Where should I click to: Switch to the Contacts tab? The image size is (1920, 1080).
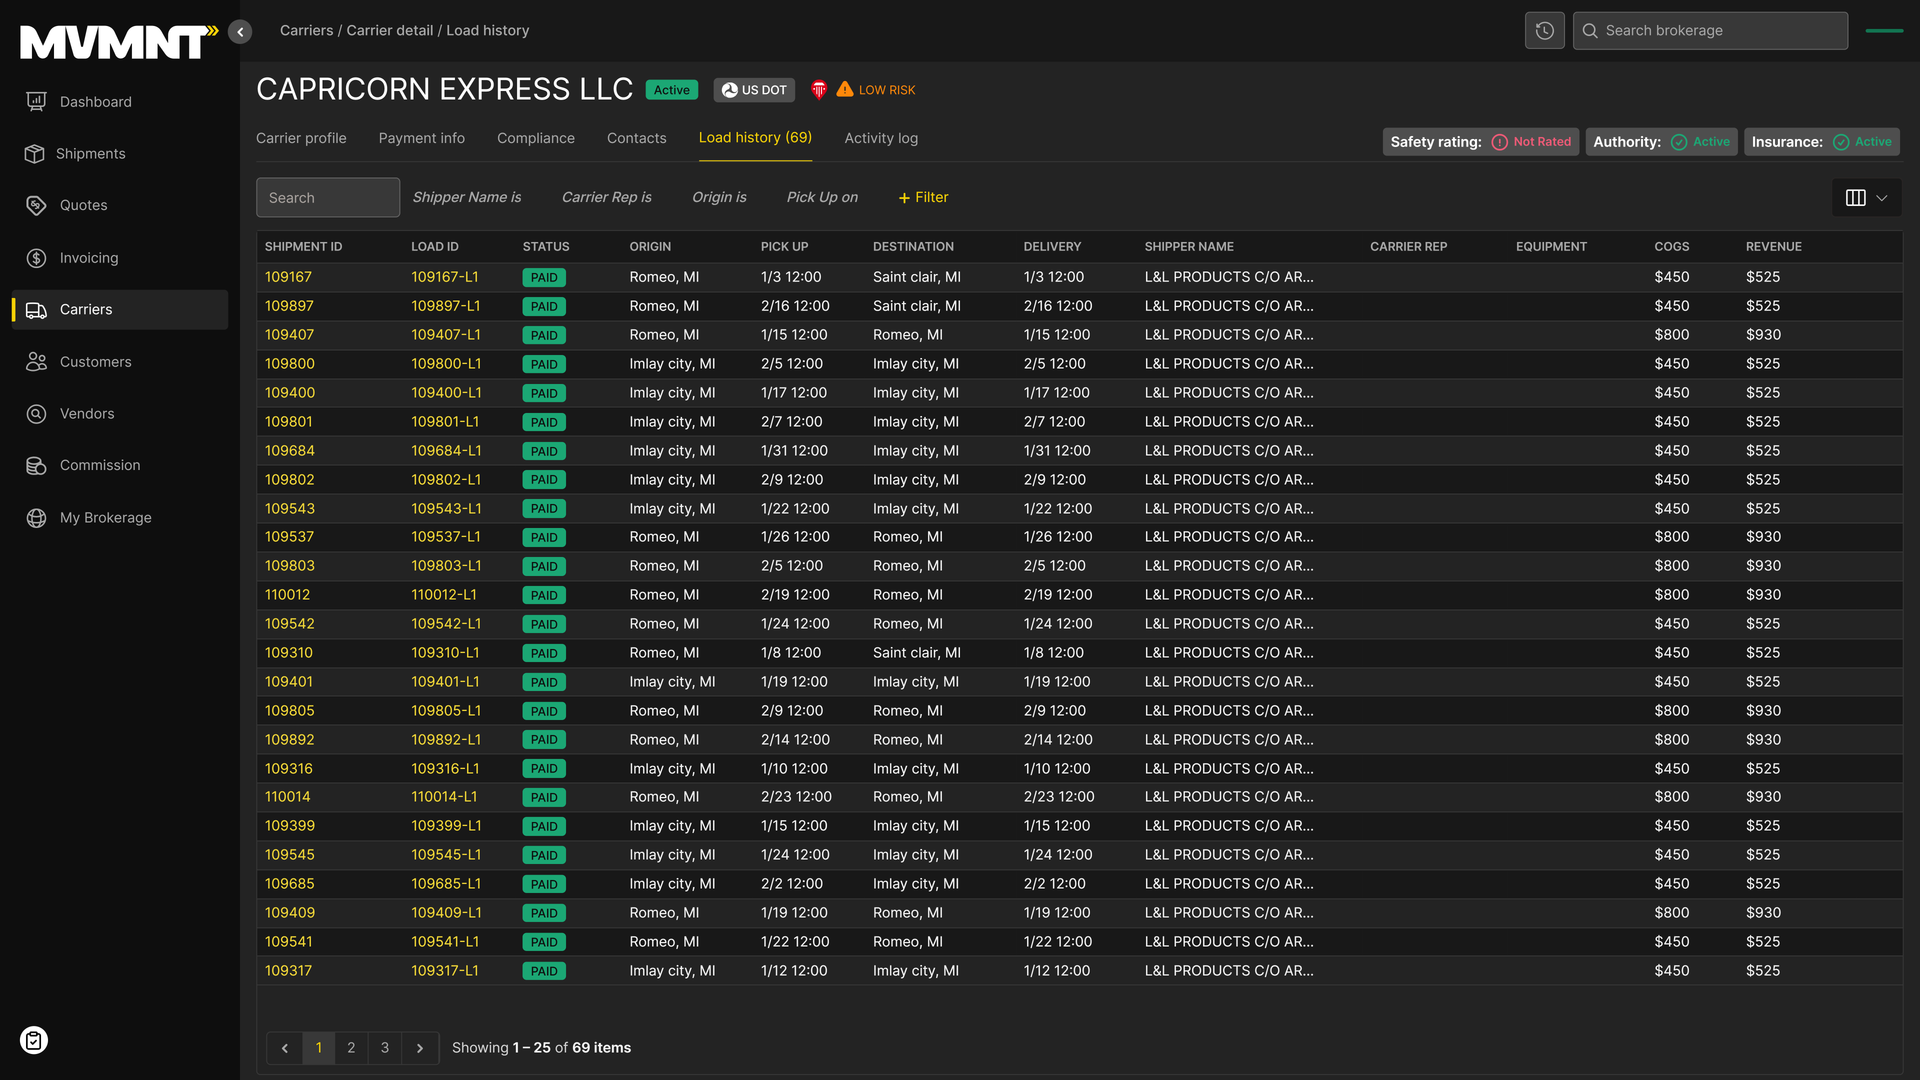coord(636,138)
